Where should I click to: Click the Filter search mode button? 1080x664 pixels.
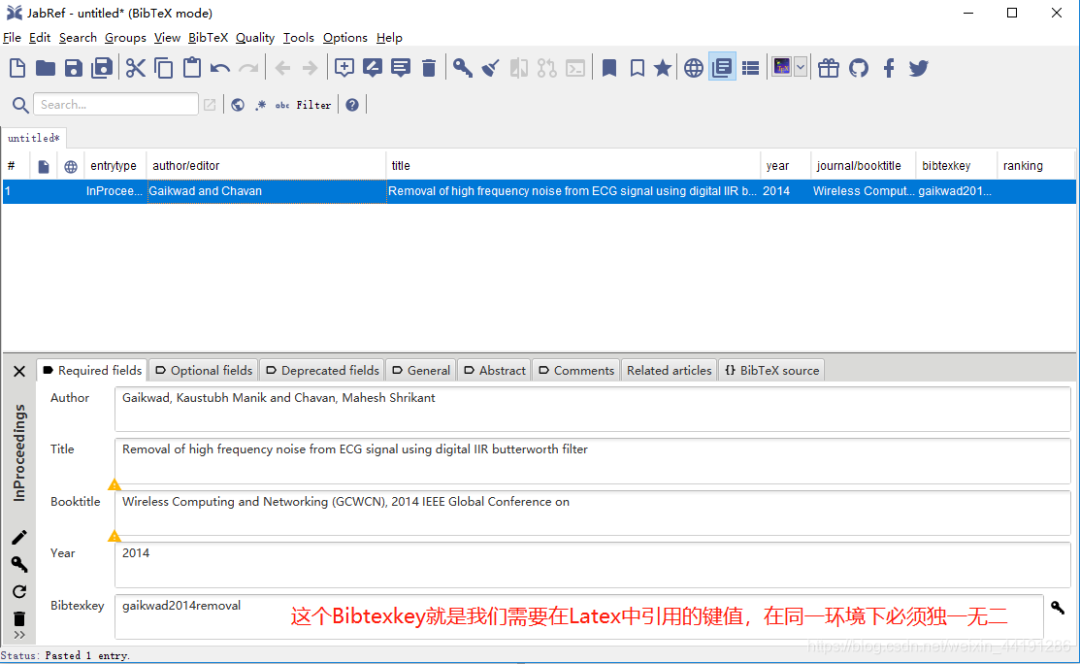[313, 105]
